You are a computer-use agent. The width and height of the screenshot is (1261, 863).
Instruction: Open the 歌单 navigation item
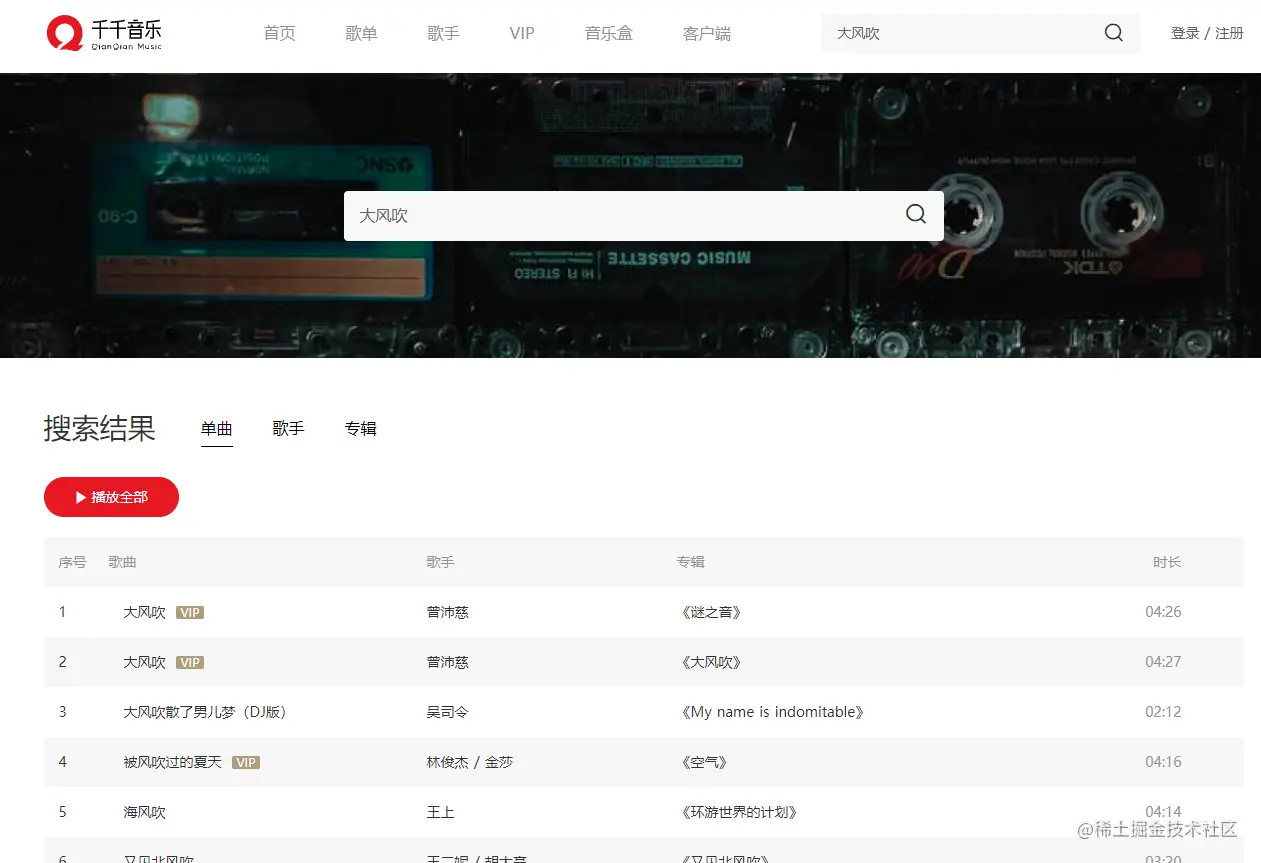(x=362, y=33)
